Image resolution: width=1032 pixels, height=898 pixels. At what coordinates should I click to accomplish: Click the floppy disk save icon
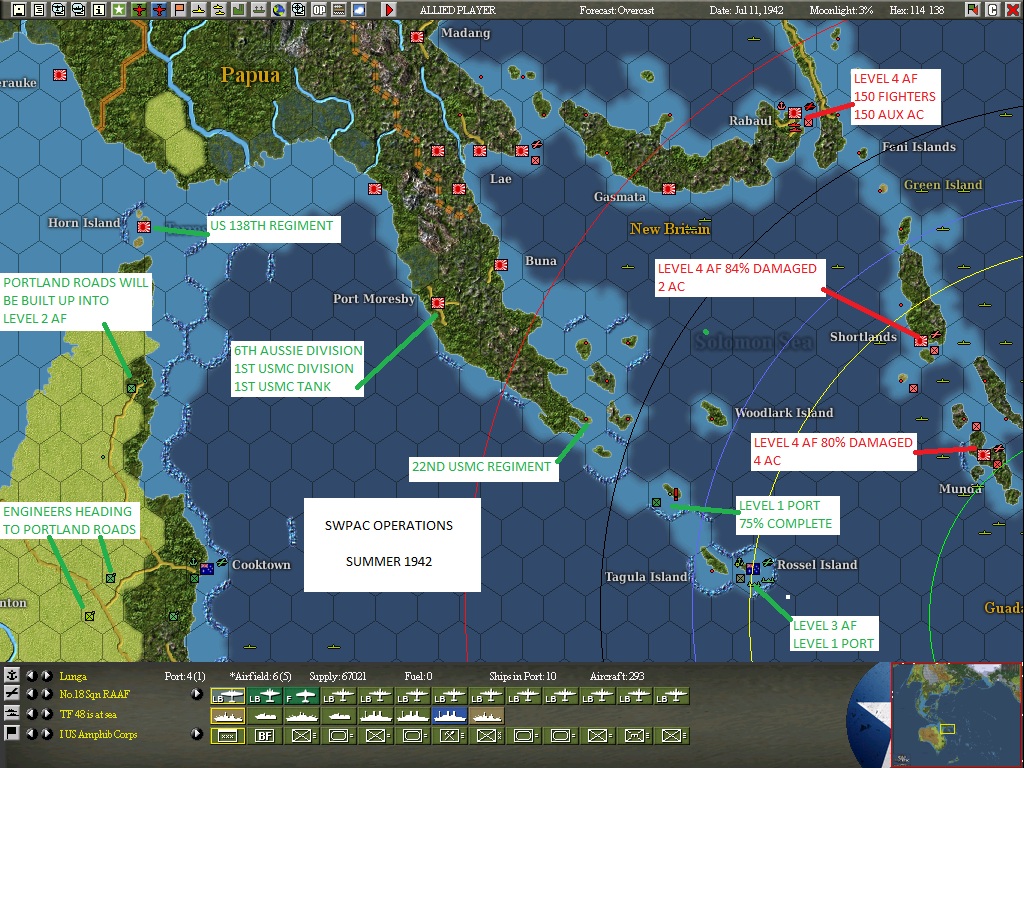(19, 10)
